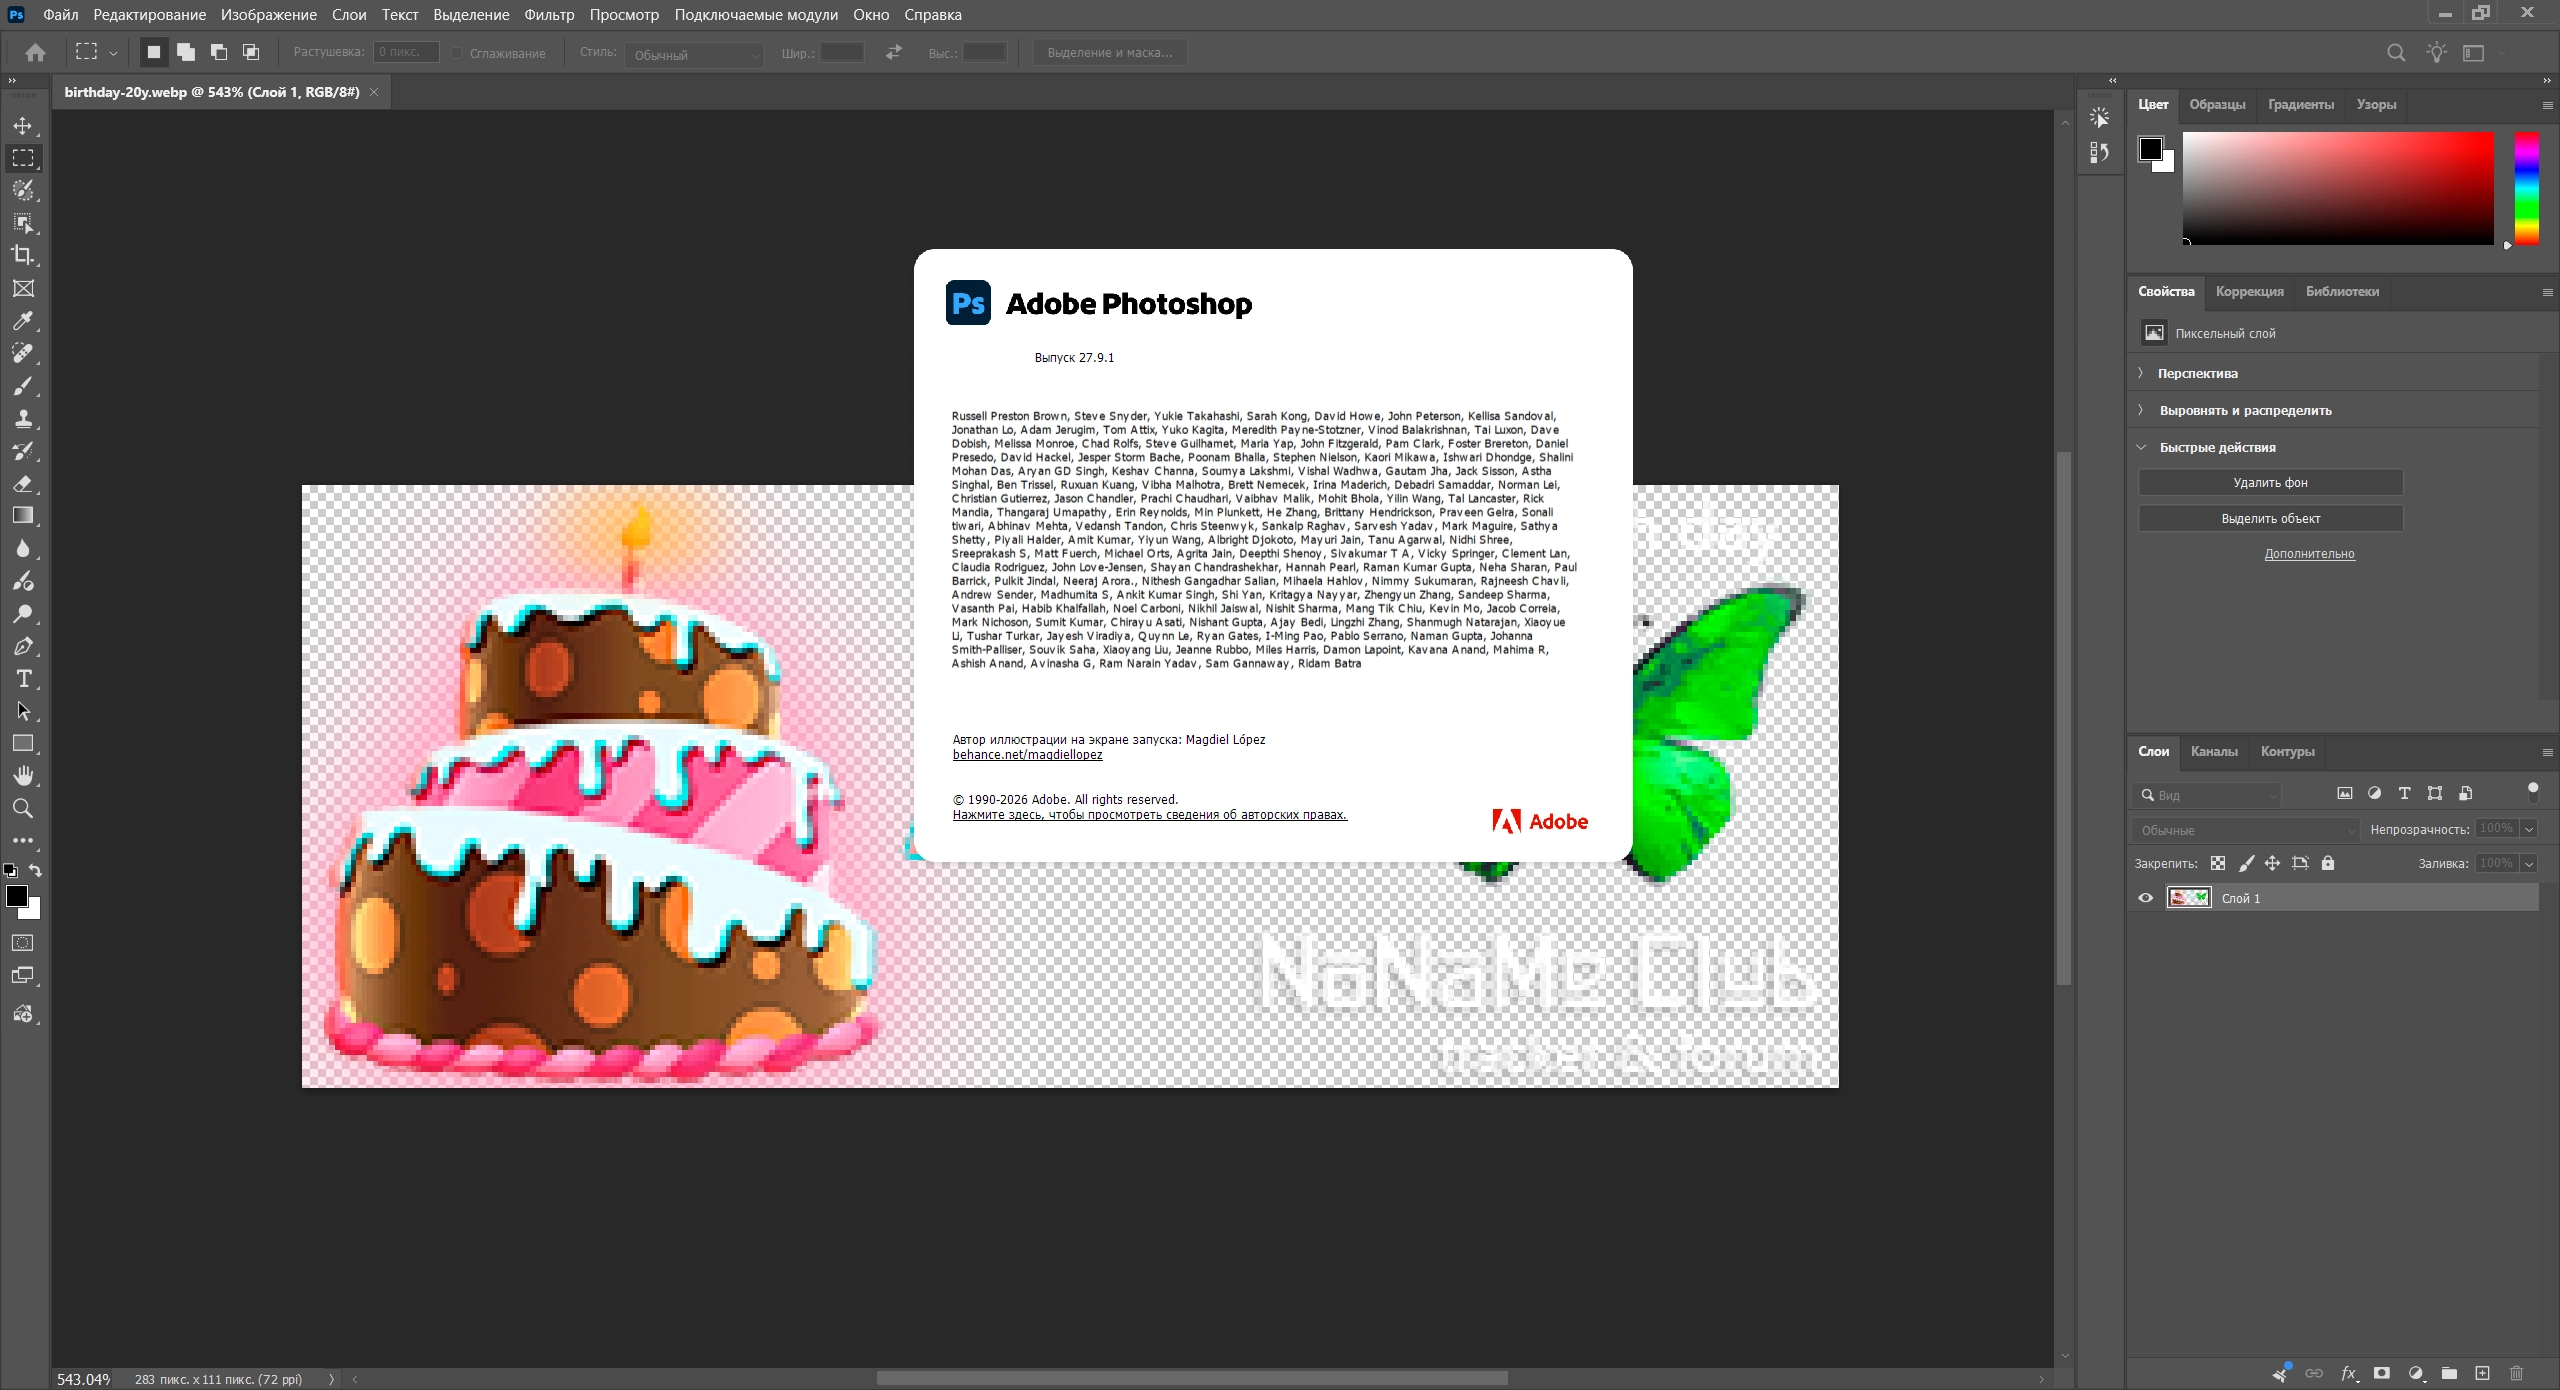The image size is (2560, 1390).
Task: Create a new group folder in Layers panel
Action: click(2449, 1373)
